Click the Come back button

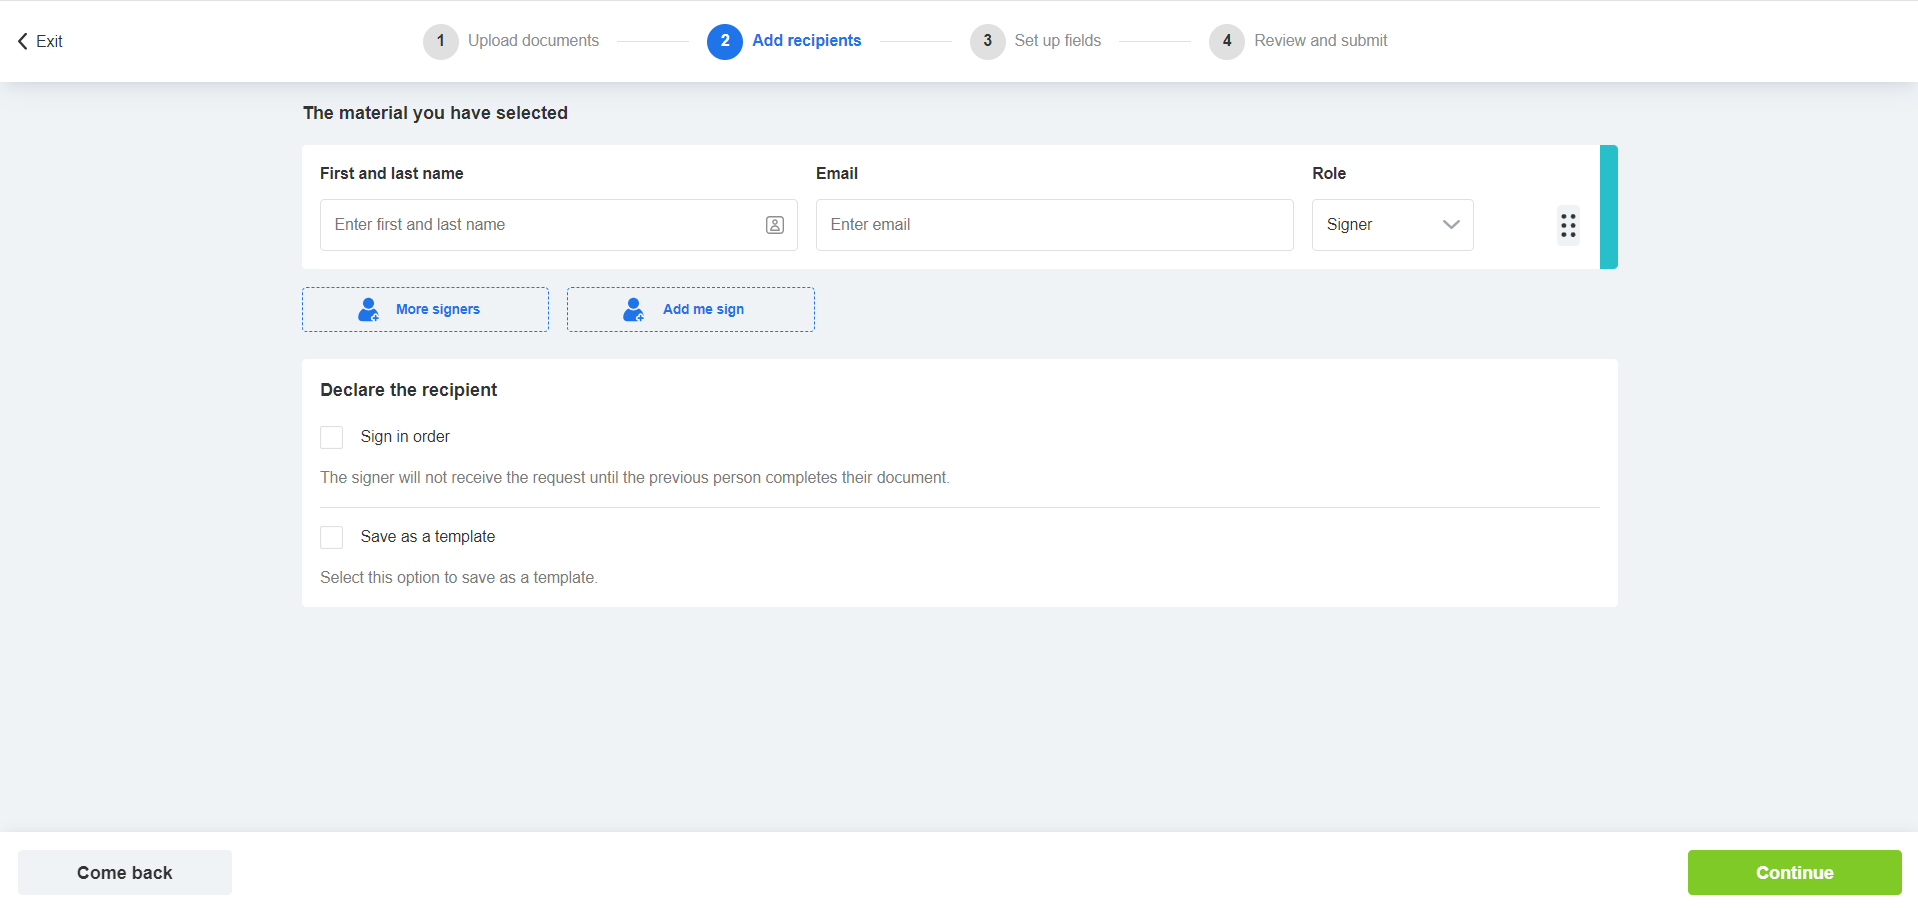point(125,872)
